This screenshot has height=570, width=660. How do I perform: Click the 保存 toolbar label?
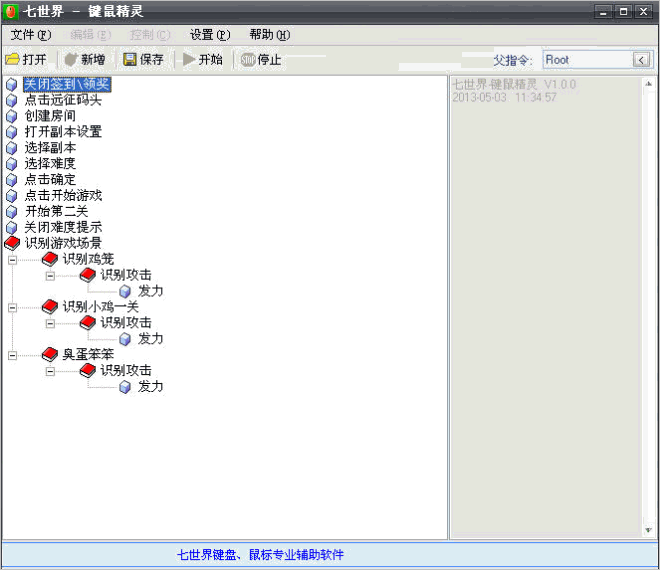(152, 60)
